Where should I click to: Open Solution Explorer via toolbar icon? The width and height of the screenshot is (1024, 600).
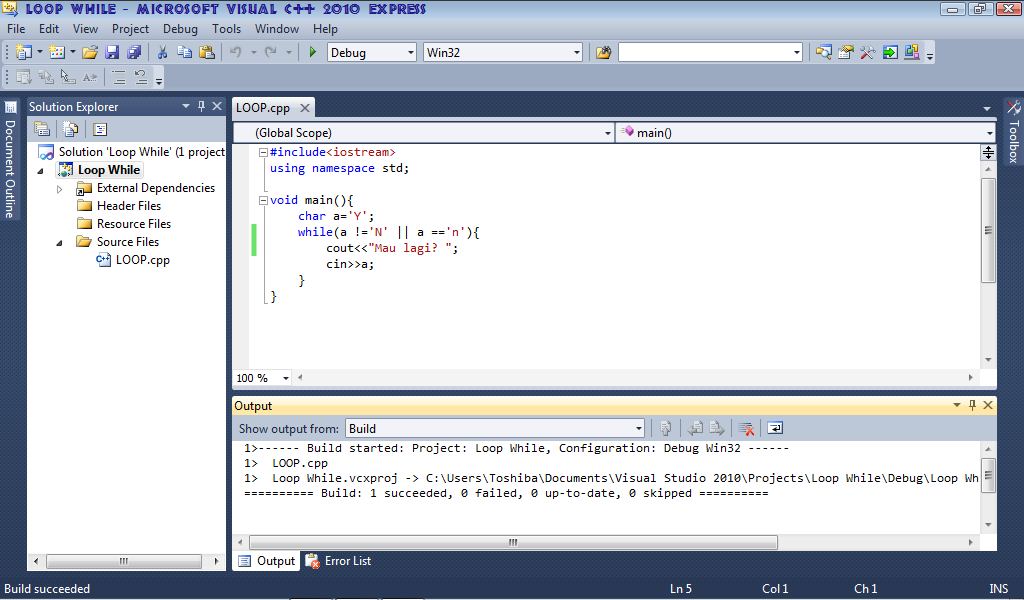point(824,52)
